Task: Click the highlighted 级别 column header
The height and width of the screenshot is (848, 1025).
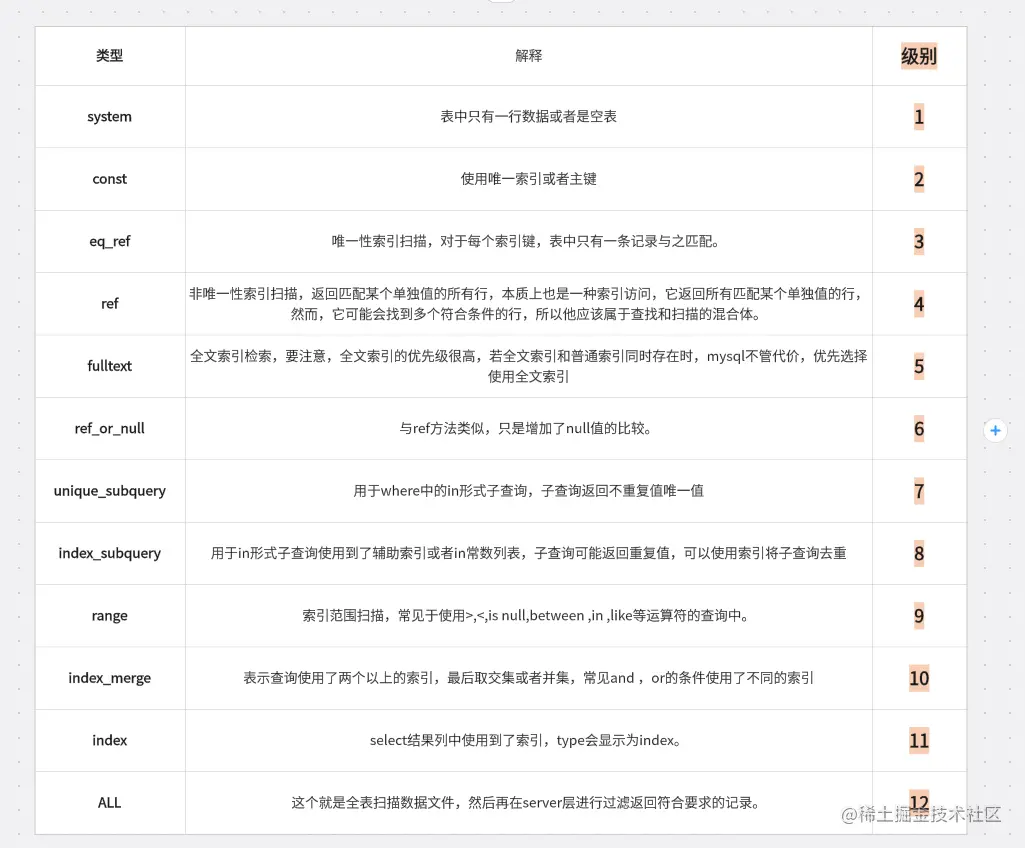Action: point(918,56)
